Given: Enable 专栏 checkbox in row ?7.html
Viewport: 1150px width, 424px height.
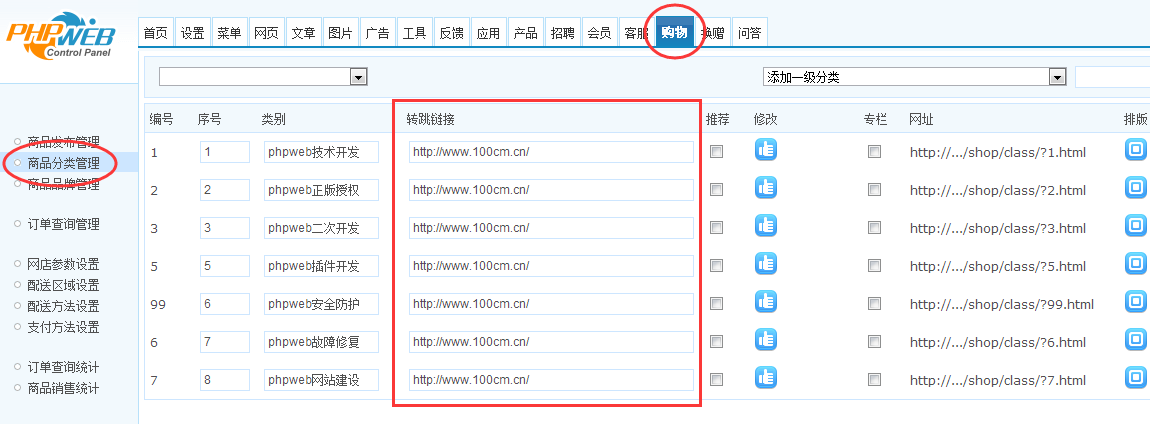Looking at the screenshot, I should tap(874, 380).
